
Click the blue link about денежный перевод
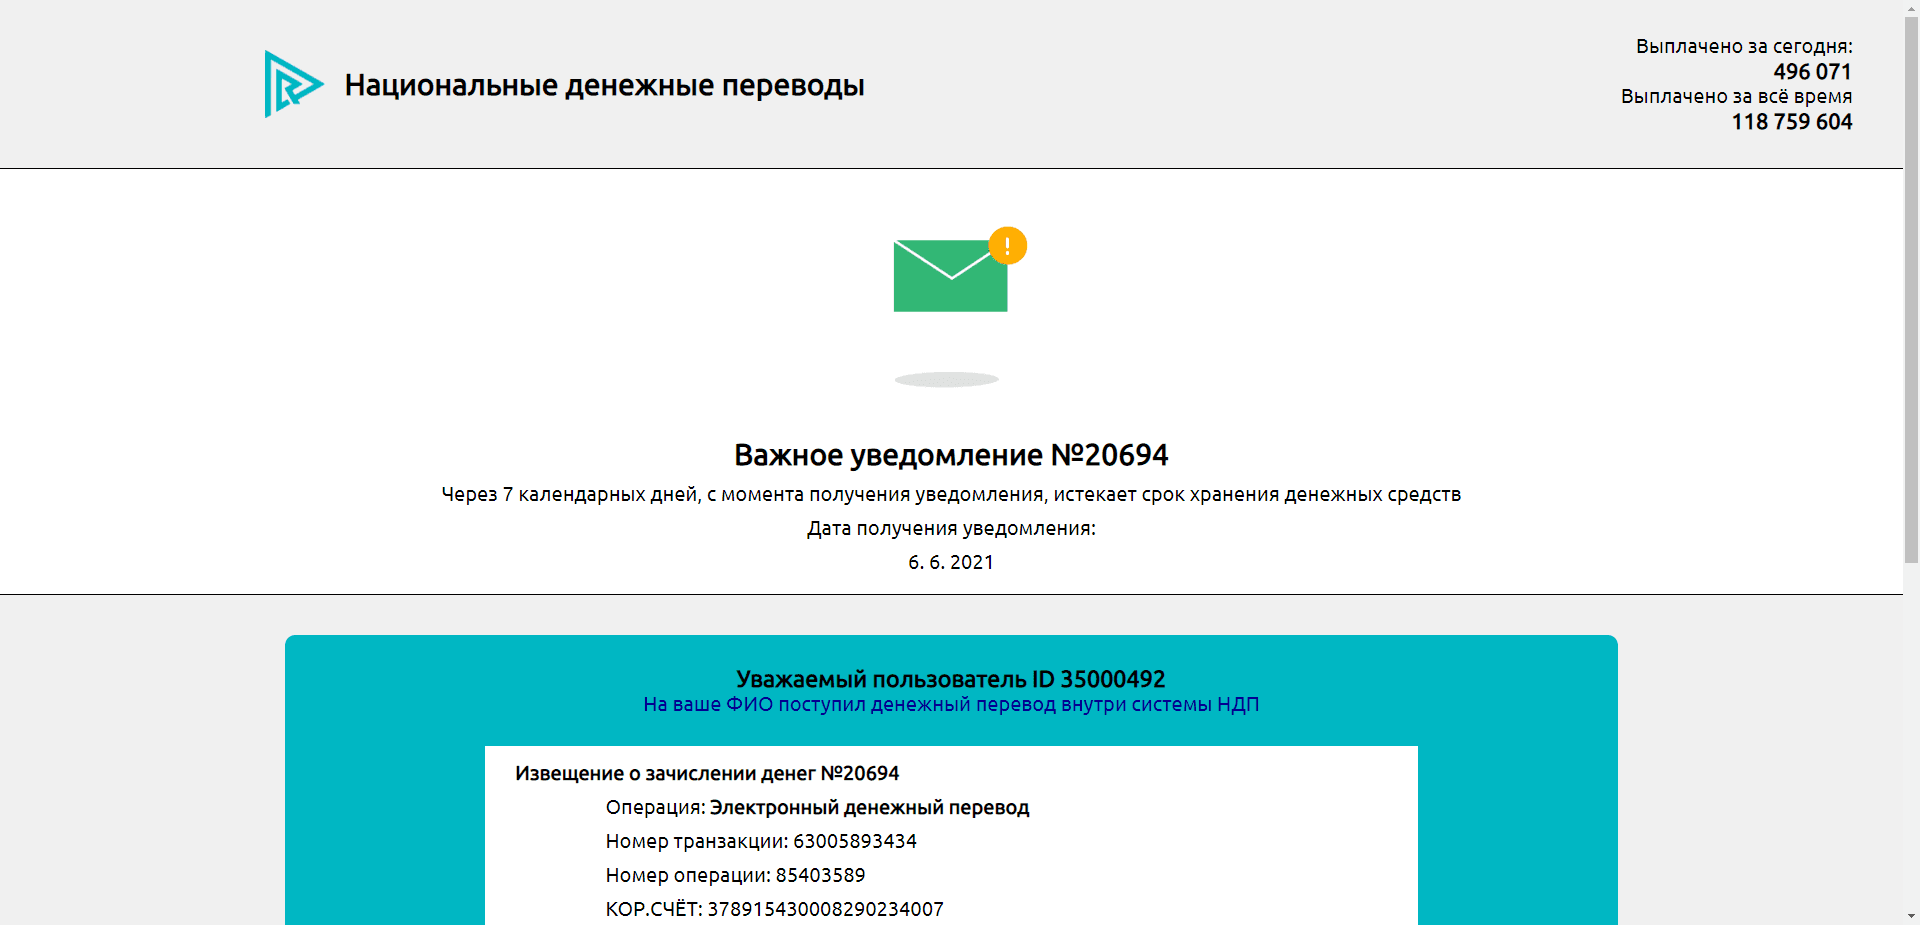[x=950, y=705]
